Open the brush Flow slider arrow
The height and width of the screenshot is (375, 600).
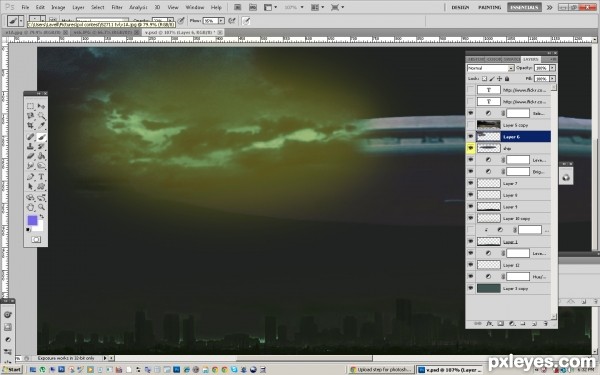click(x=221, y=21)
